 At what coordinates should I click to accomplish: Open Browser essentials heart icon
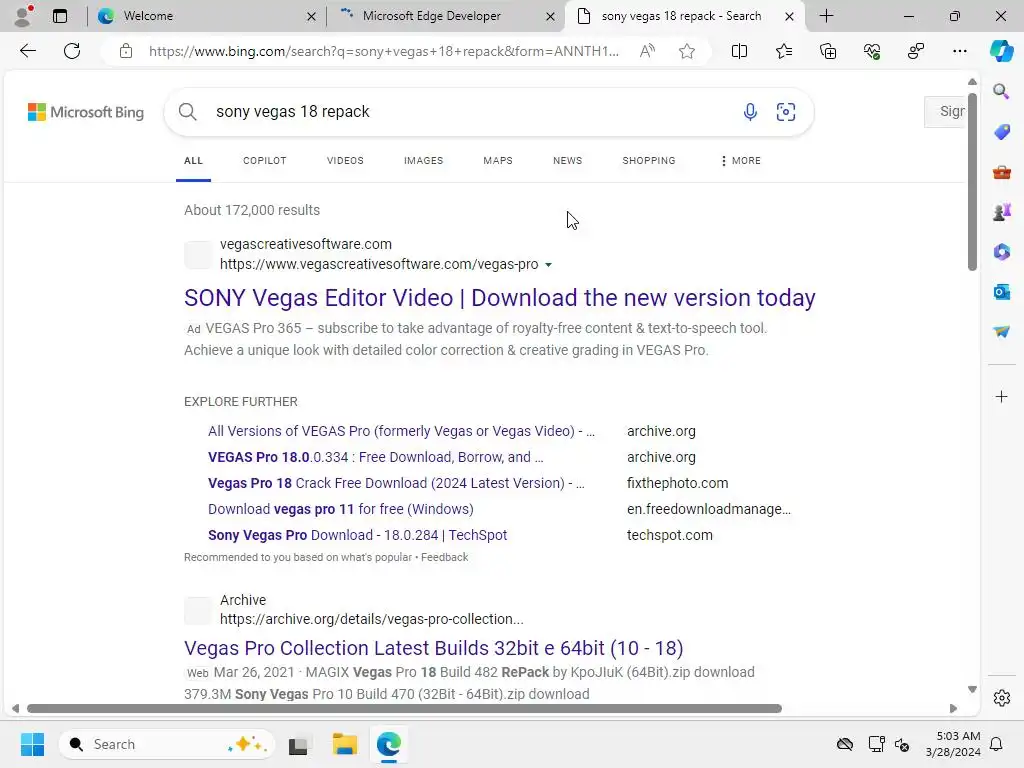tap(872, 51)
